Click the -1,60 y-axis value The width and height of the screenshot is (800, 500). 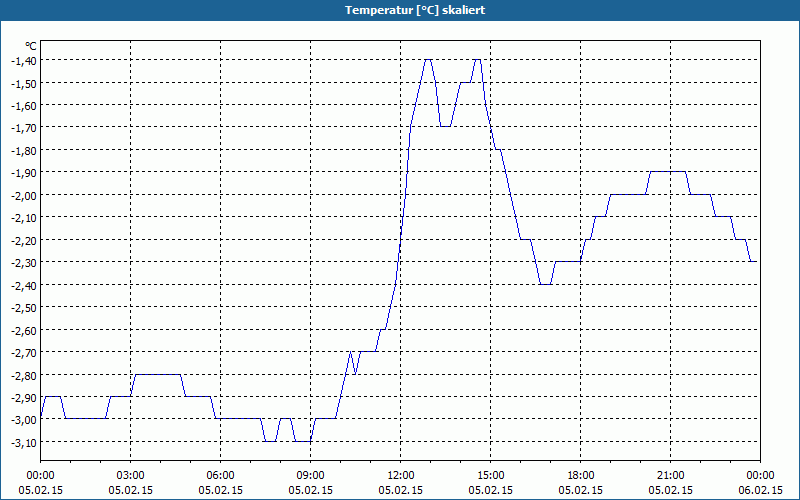(x=24, y=105)
